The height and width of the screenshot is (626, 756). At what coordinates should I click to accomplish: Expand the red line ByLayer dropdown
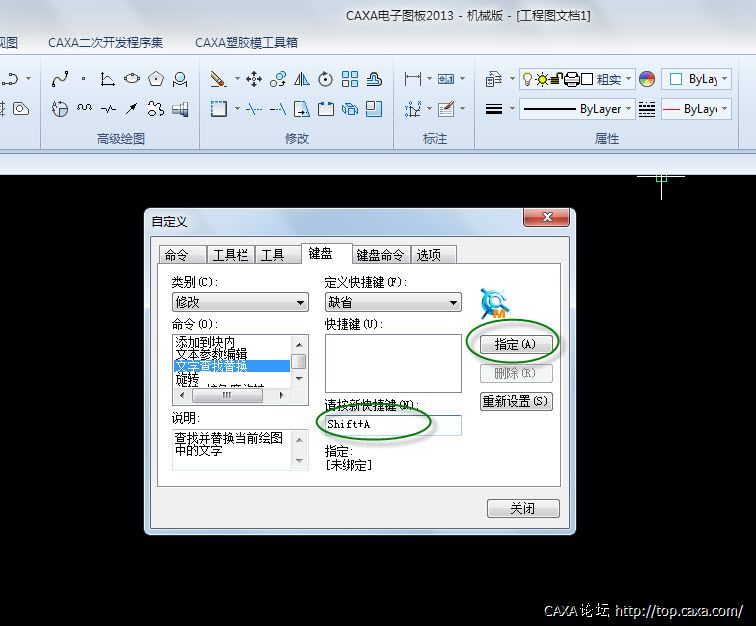[724, 109]
